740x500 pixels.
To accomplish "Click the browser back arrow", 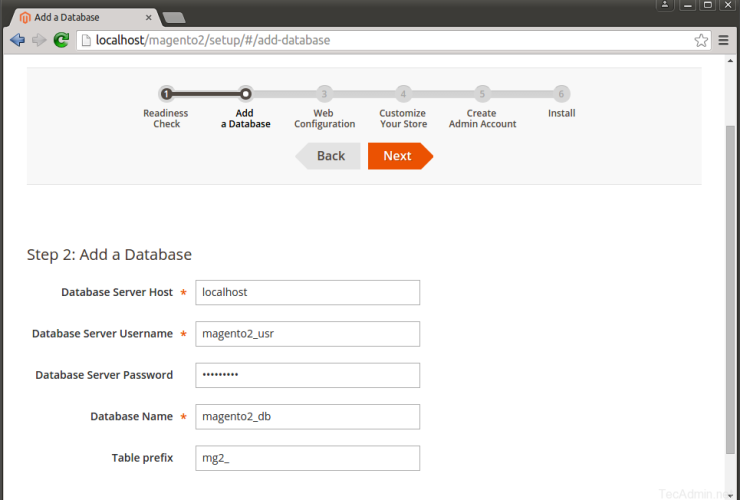I will click(17, 40).
